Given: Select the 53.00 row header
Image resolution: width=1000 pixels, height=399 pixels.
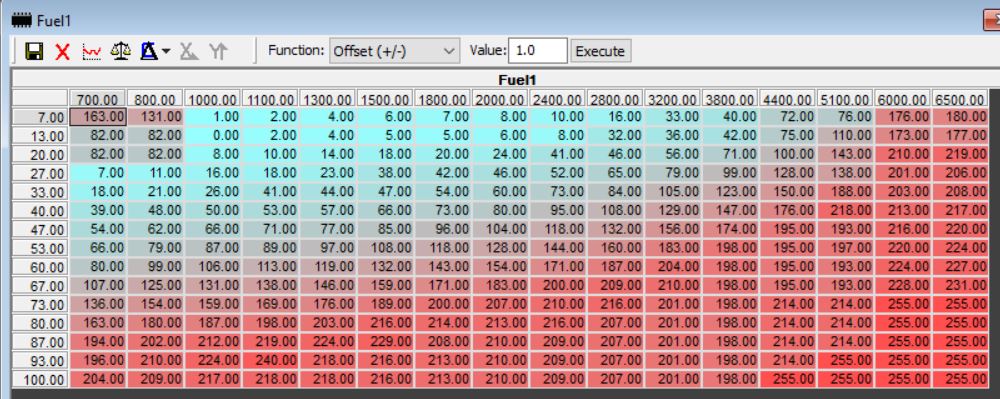Looking at the screenshot, I should [40, 249].
